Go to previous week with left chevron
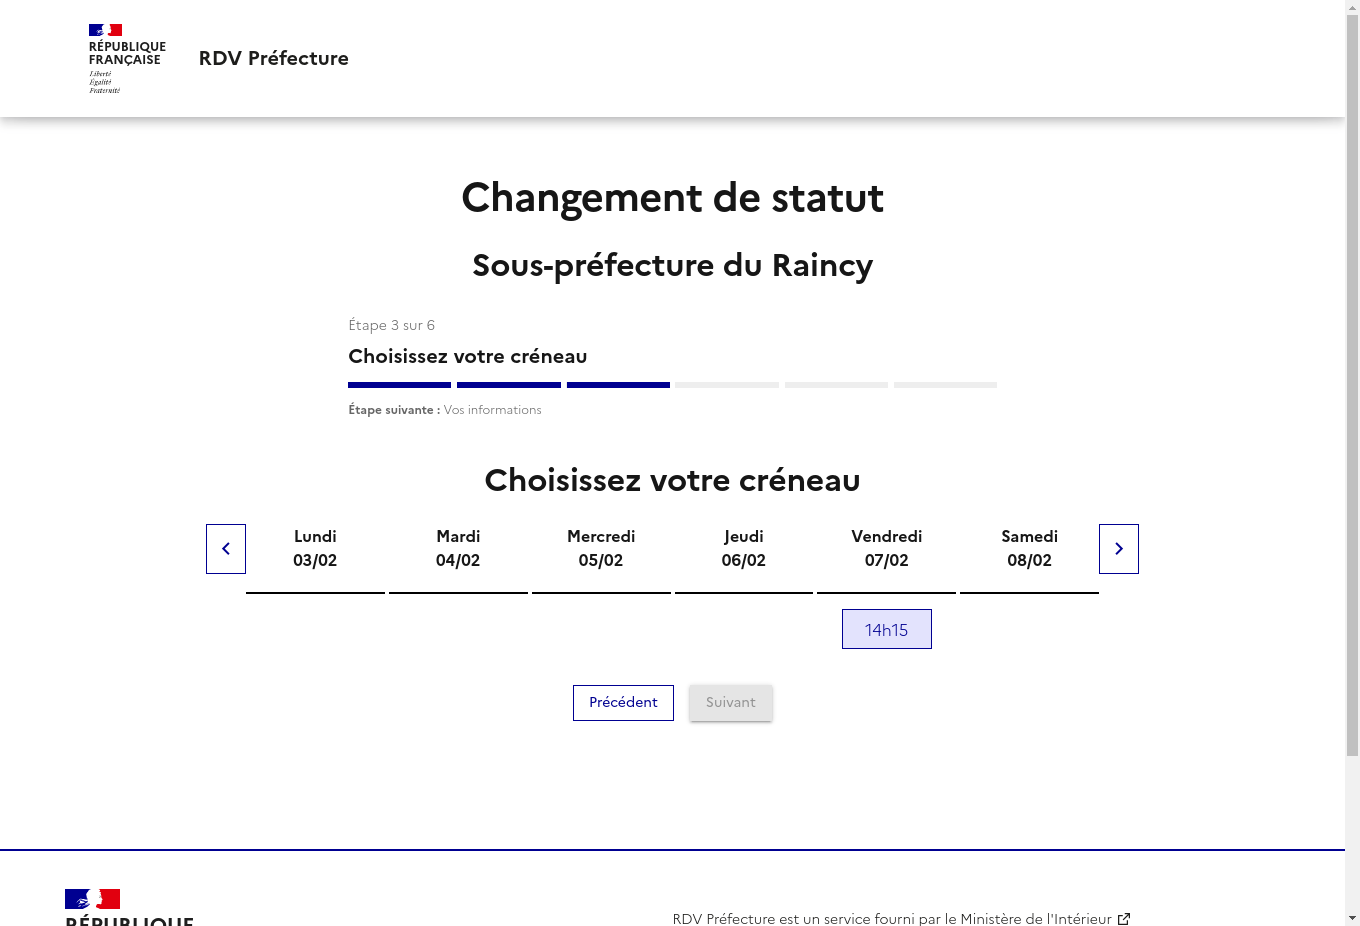This screenshot has width=1360, height=926. point(226,549)
